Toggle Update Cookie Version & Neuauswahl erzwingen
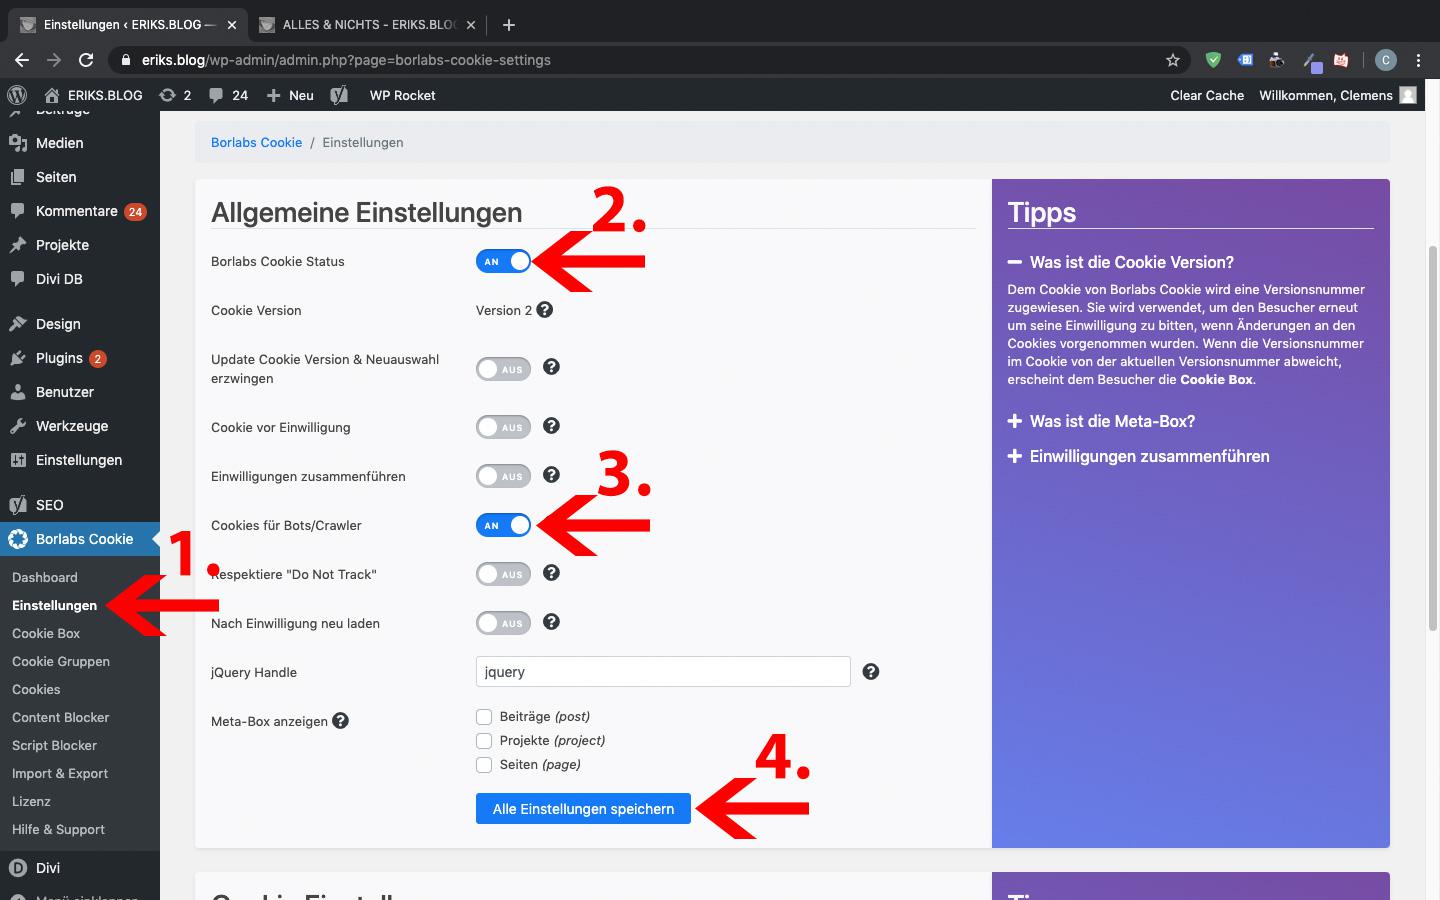Image resolution: width=1440 pixels, height=900 pixels. point(503,369)
